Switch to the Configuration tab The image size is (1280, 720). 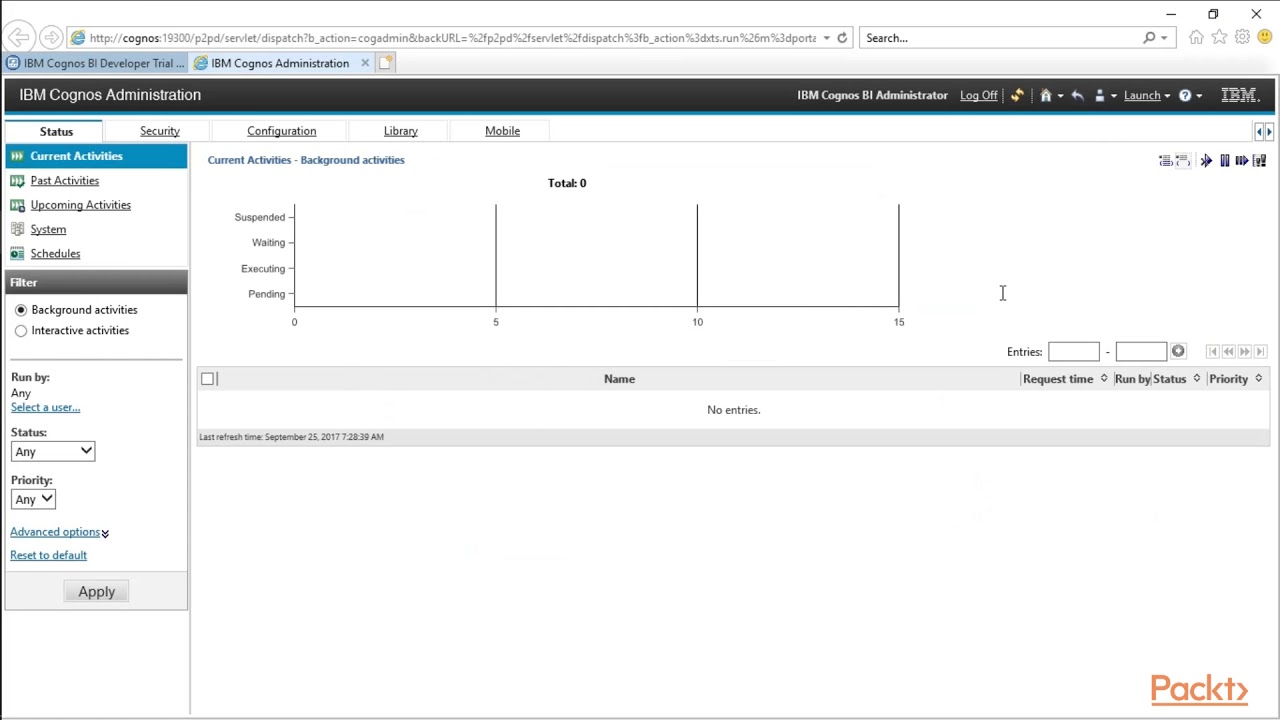point(281,131)
